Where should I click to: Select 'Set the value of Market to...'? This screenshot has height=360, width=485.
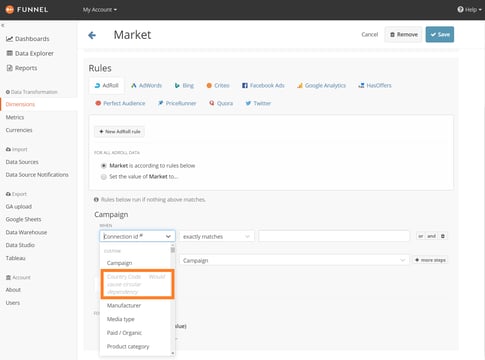(x=104, y=177)
